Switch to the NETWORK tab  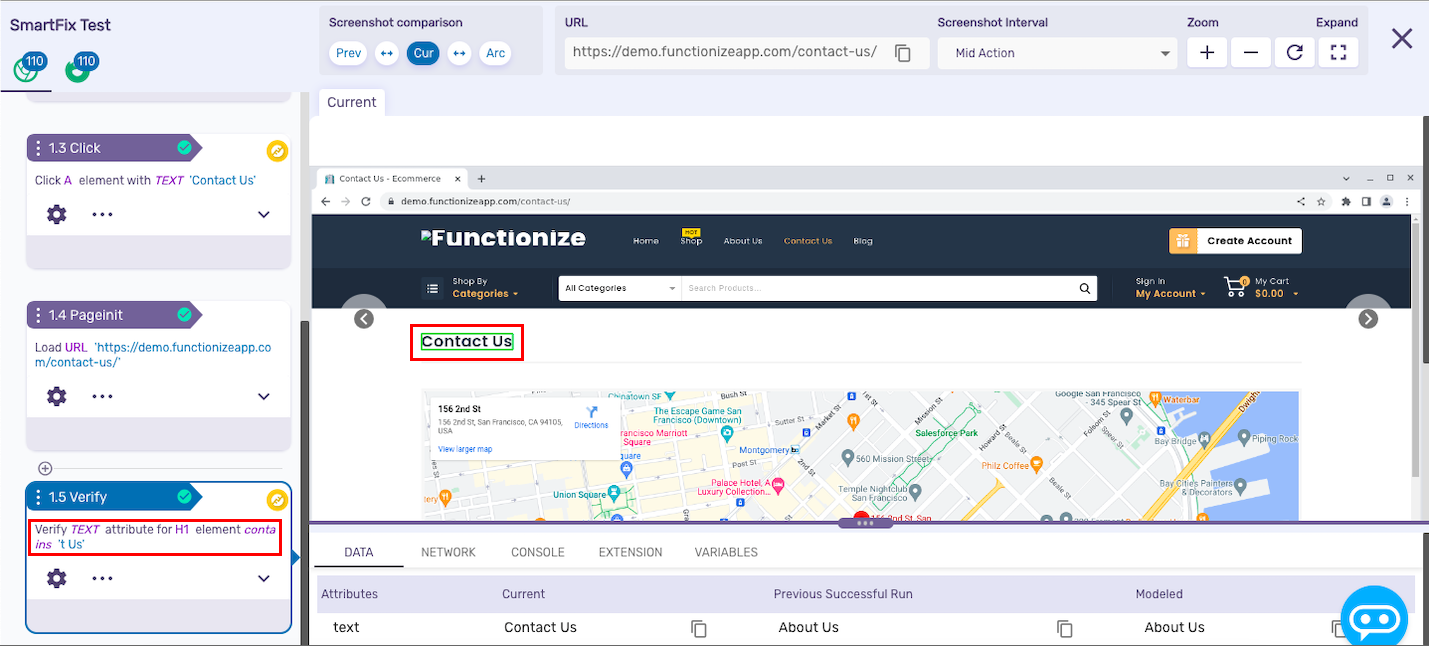(448, 552)
